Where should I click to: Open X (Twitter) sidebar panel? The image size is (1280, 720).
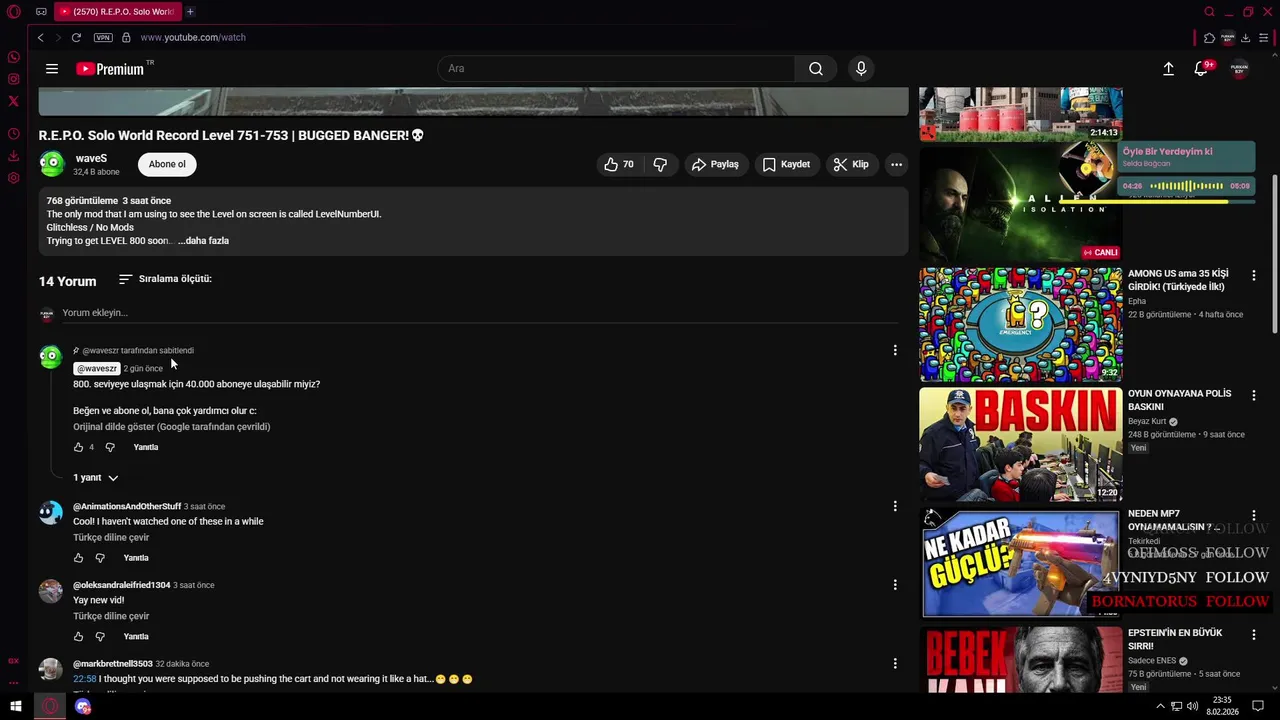click(13, 101)
